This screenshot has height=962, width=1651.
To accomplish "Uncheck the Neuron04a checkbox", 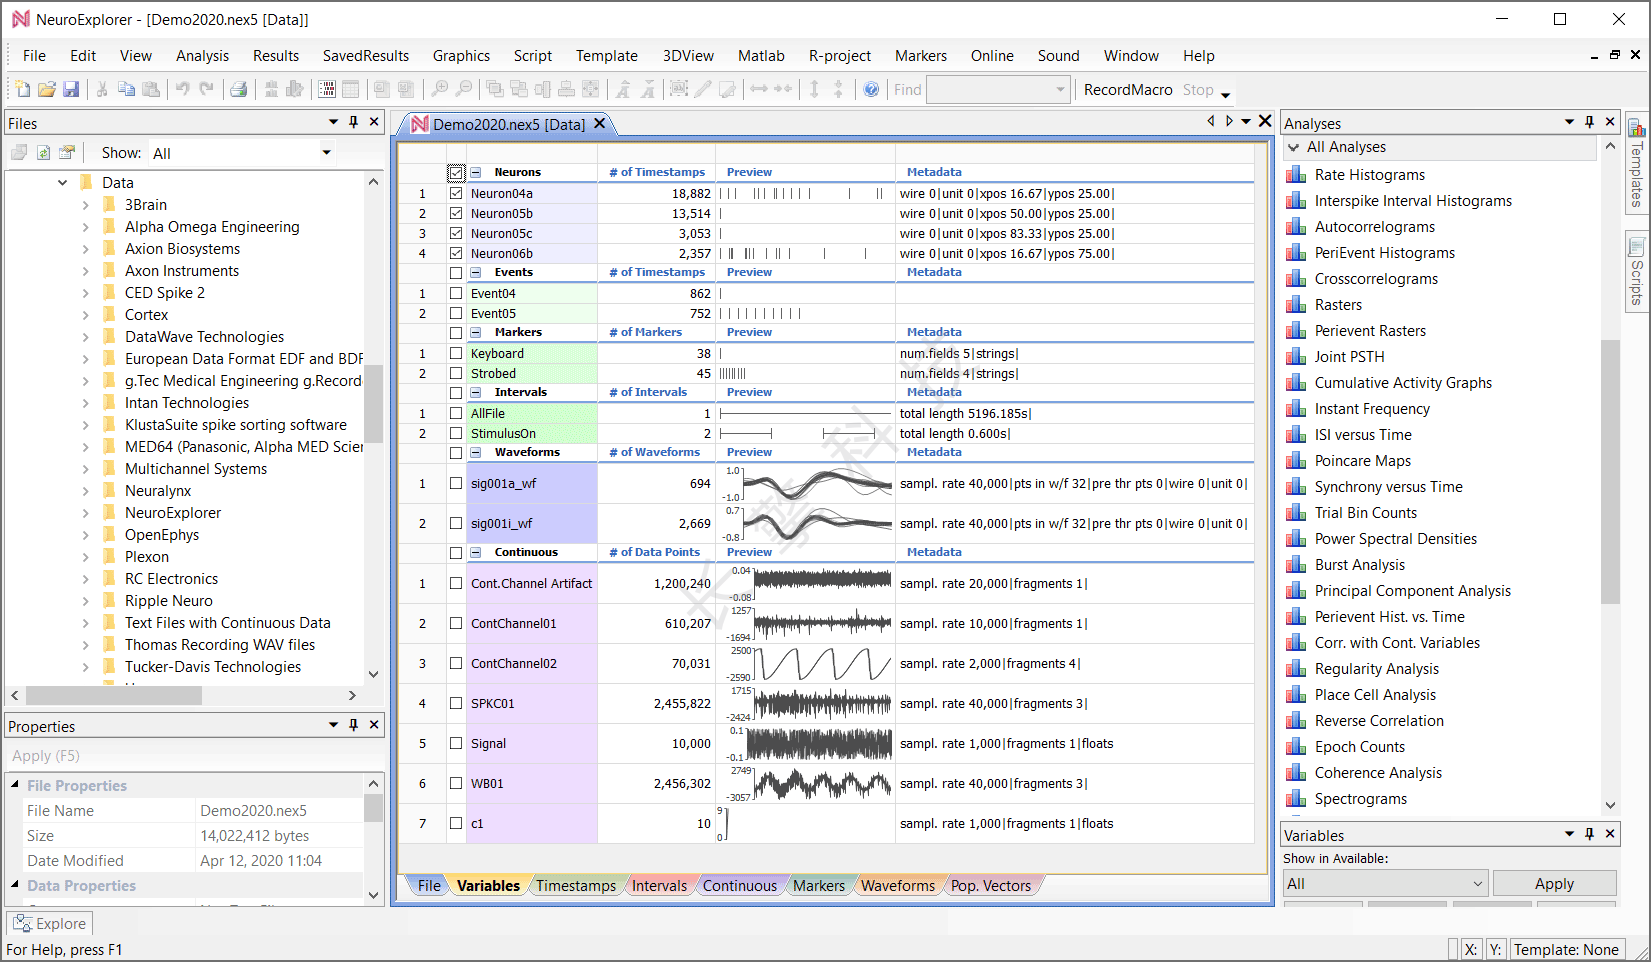I will (456, 194).
